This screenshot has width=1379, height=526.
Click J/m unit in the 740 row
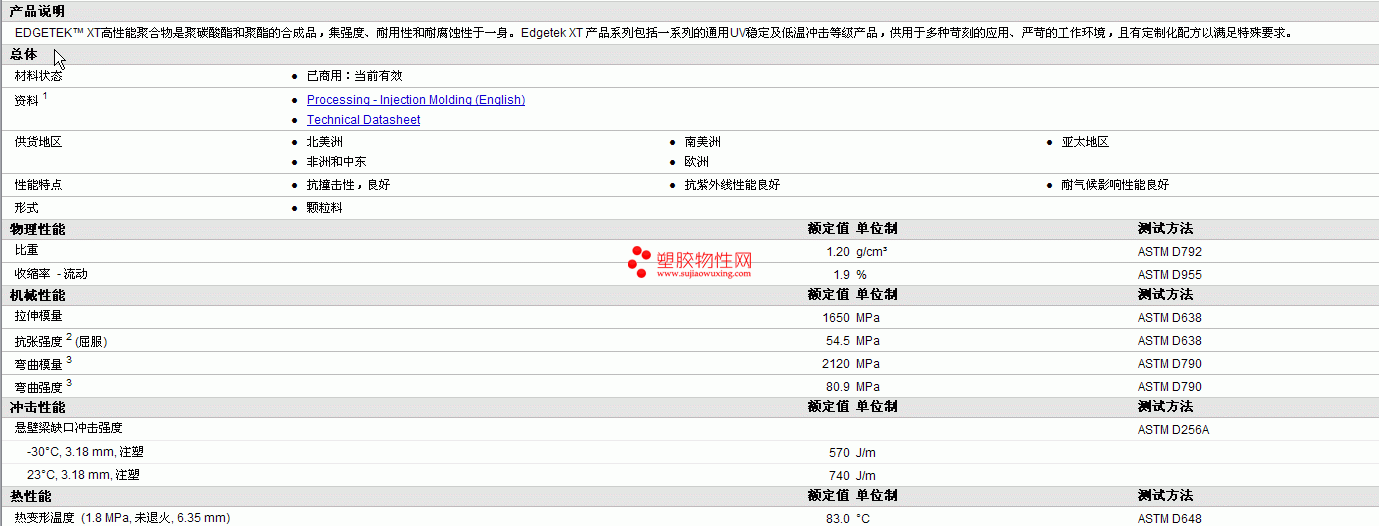coord(866,476)
